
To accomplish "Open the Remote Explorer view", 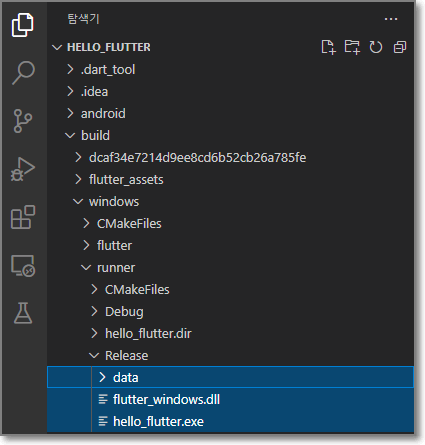I will (23, 266).
